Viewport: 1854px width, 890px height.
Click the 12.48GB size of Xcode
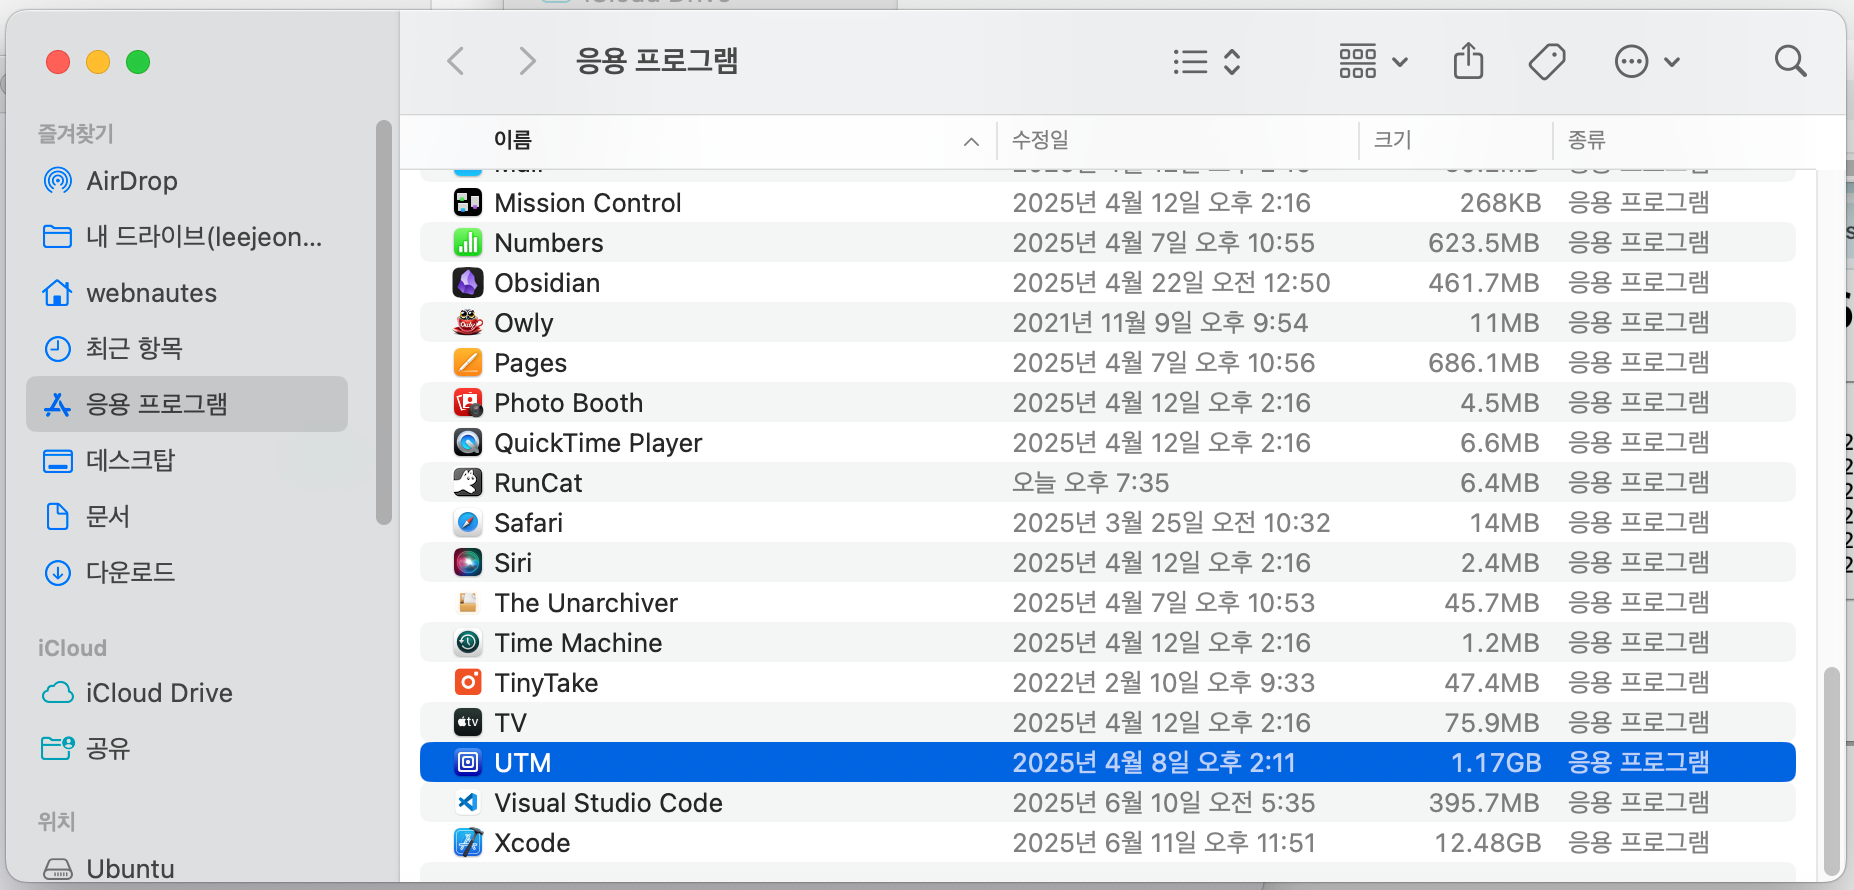1488,843
